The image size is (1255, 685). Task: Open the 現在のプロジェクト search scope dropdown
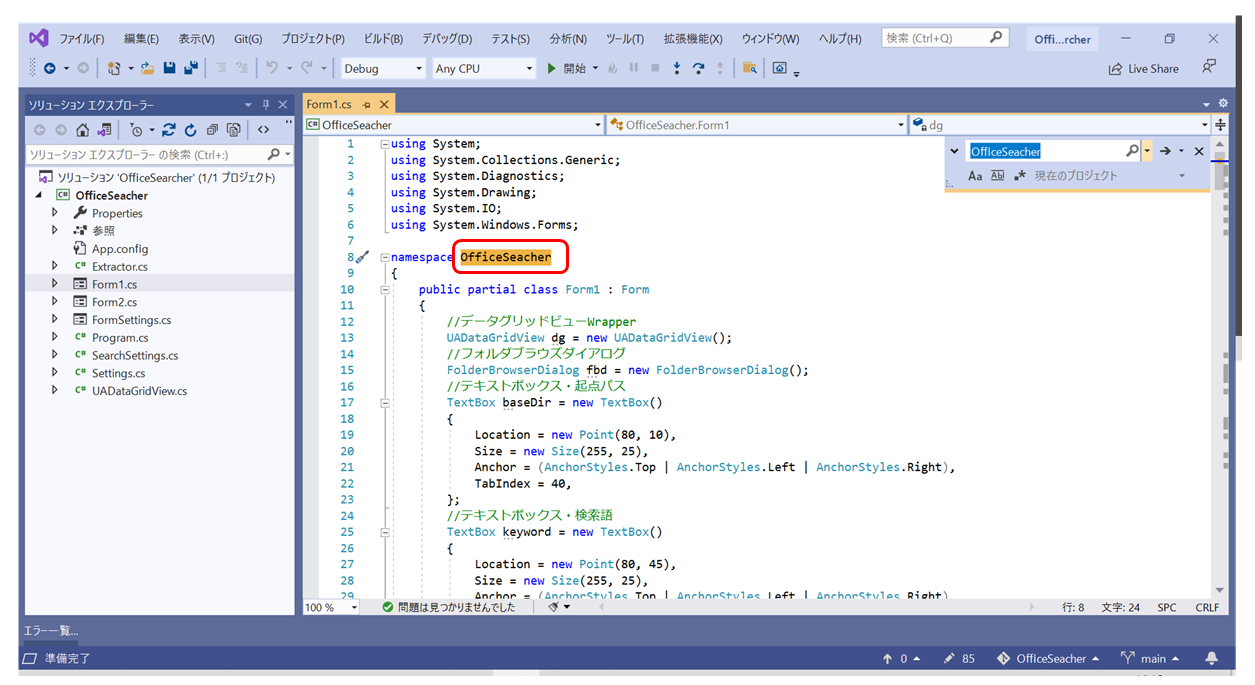click(x=1108, y=176)
